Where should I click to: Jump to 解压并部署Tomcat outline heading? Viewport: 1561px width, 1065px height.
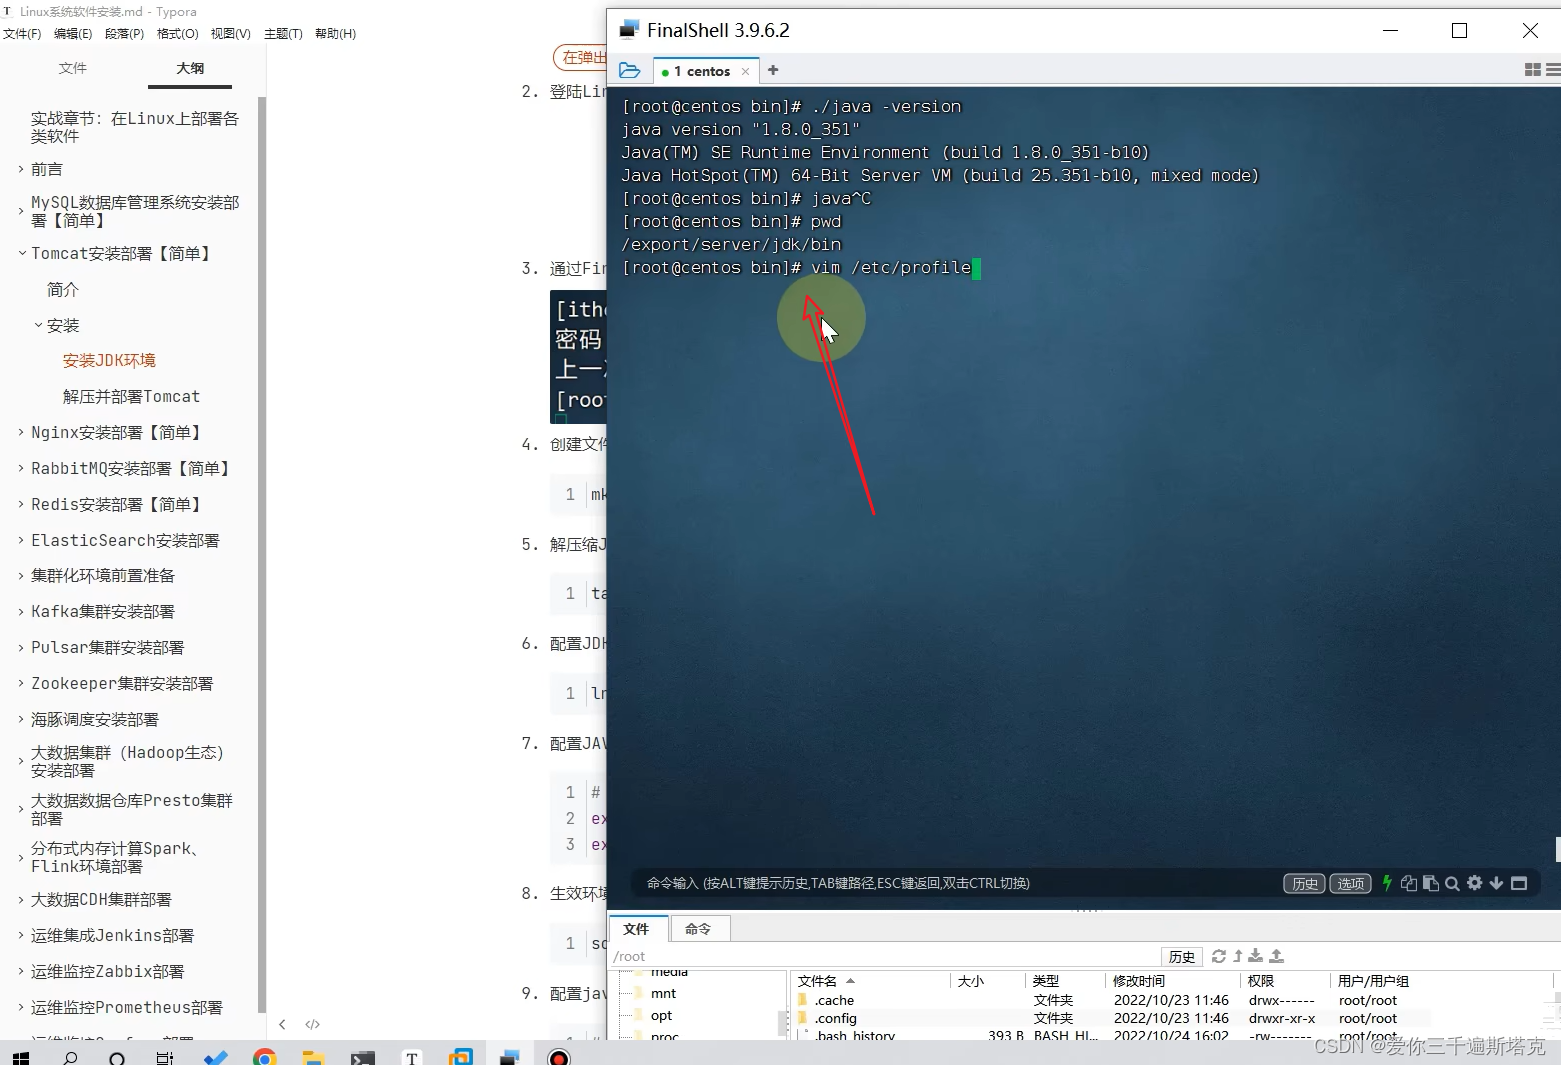131,396
